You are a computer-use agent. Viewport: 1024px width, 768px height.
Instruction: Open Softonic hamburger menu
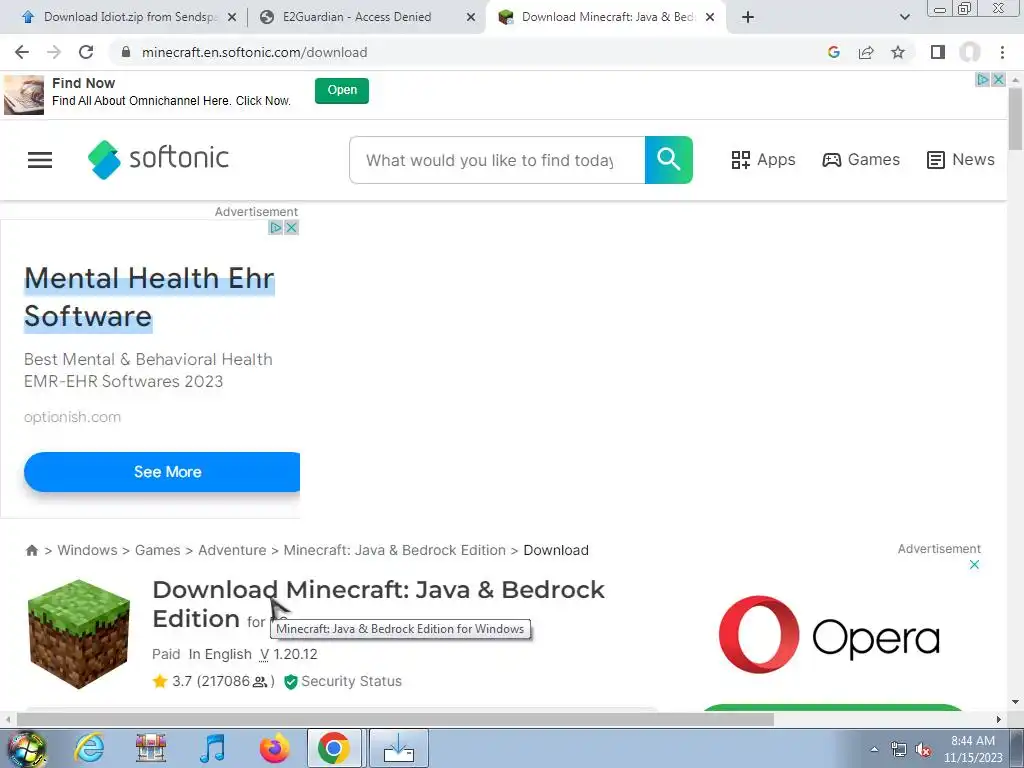(x=40, y=160)
